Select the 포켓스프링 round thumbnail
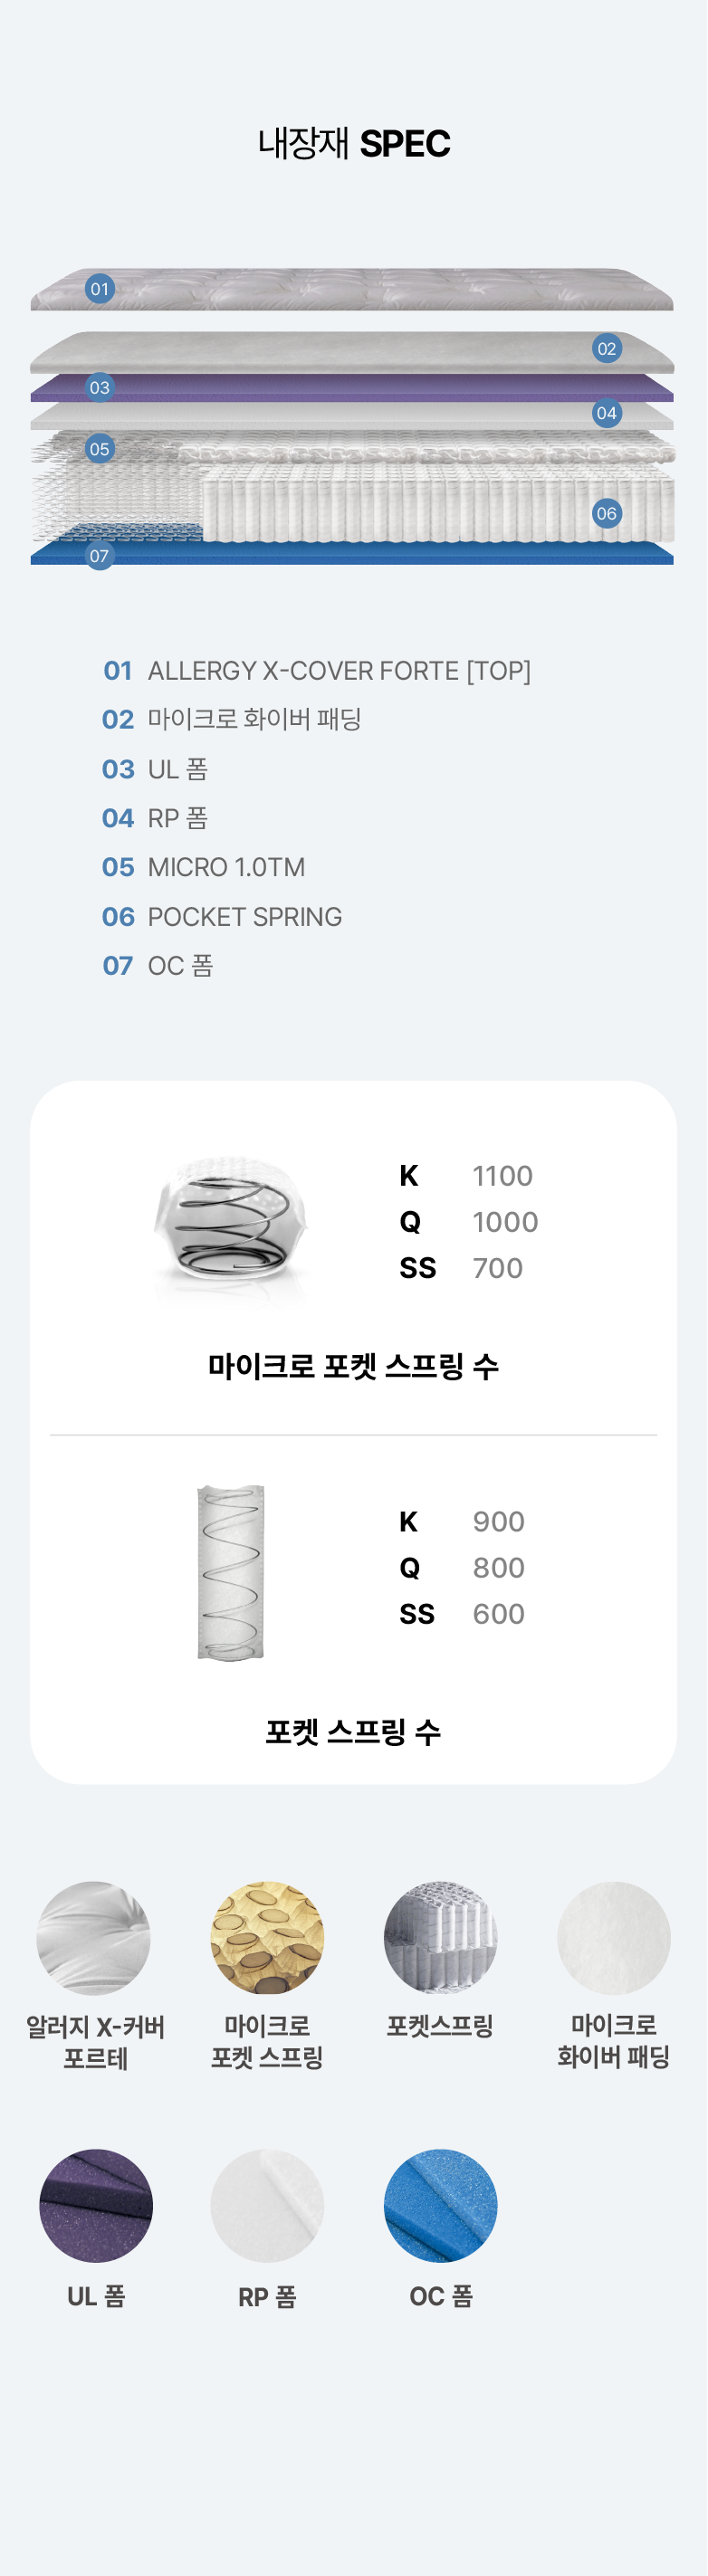708x2576 pixels. click(440, 1938)
